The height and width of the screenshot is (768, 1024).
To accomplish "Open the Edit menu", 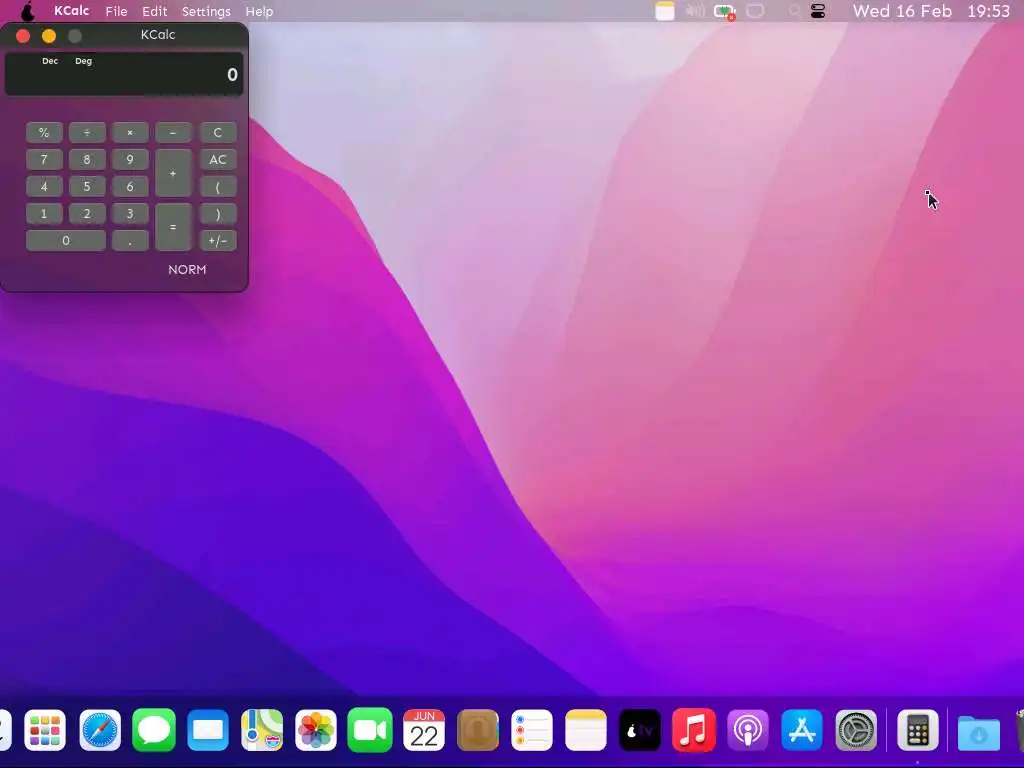I will [x=155, y=11].
